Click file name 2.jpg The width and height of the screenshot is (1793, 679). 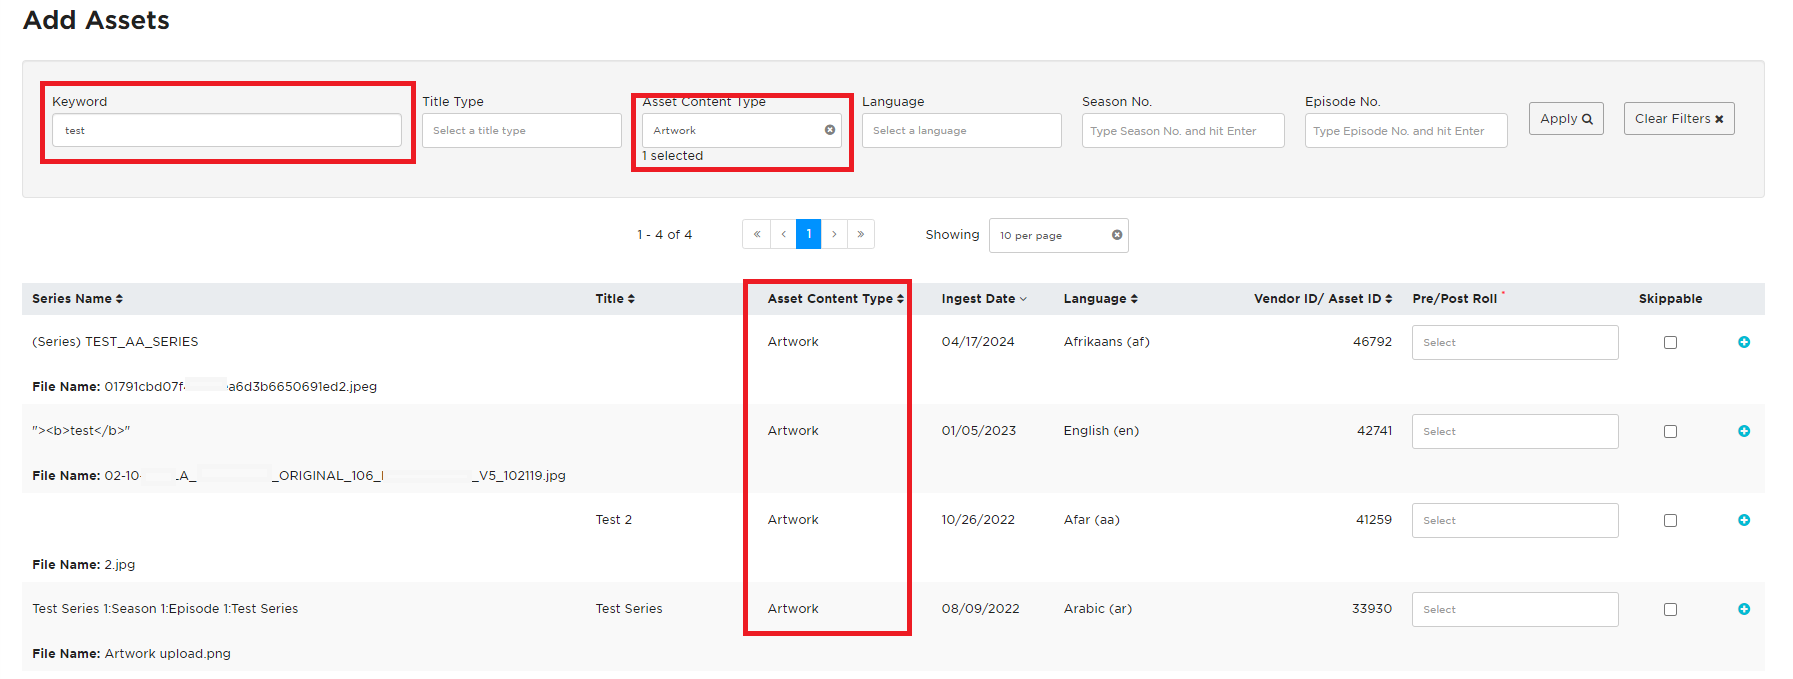120,565
